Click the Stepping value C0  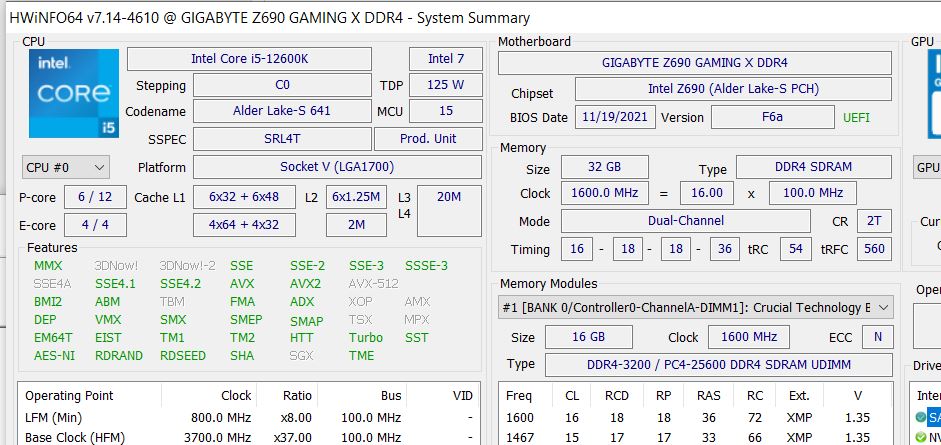coord(282,85)
